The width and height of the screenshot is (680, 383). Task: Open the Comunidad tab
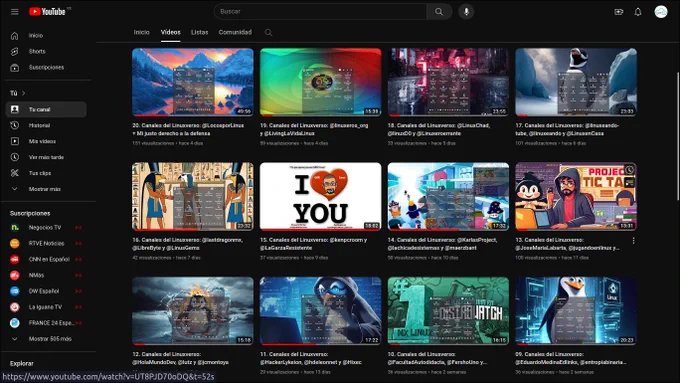tap(235, 33)
